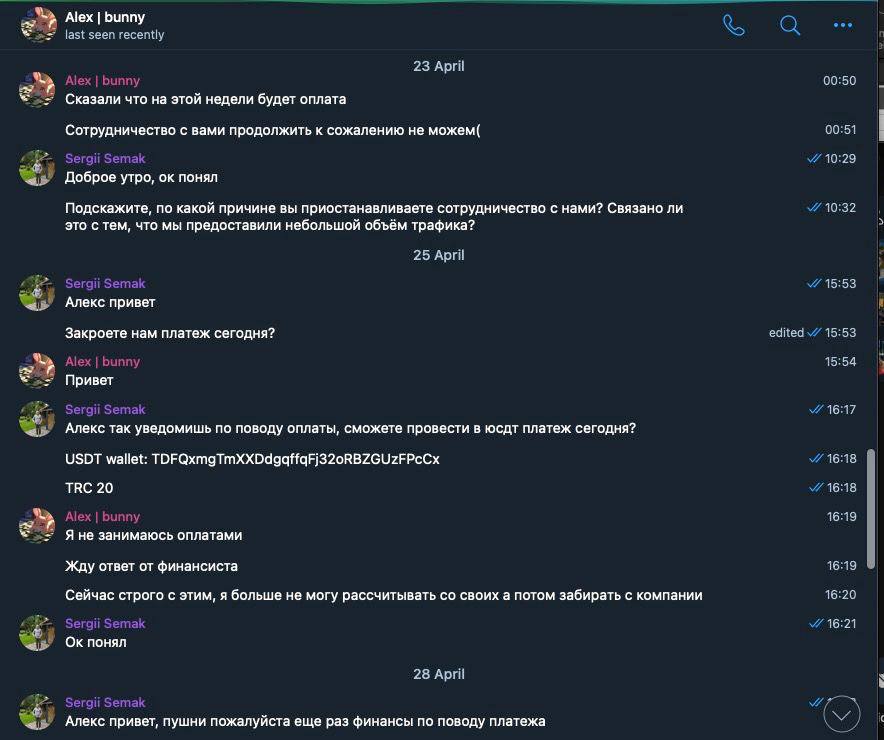Click the 23 April date separator
Viewport: 884px width, 740px height.
(x=439, y=66)
